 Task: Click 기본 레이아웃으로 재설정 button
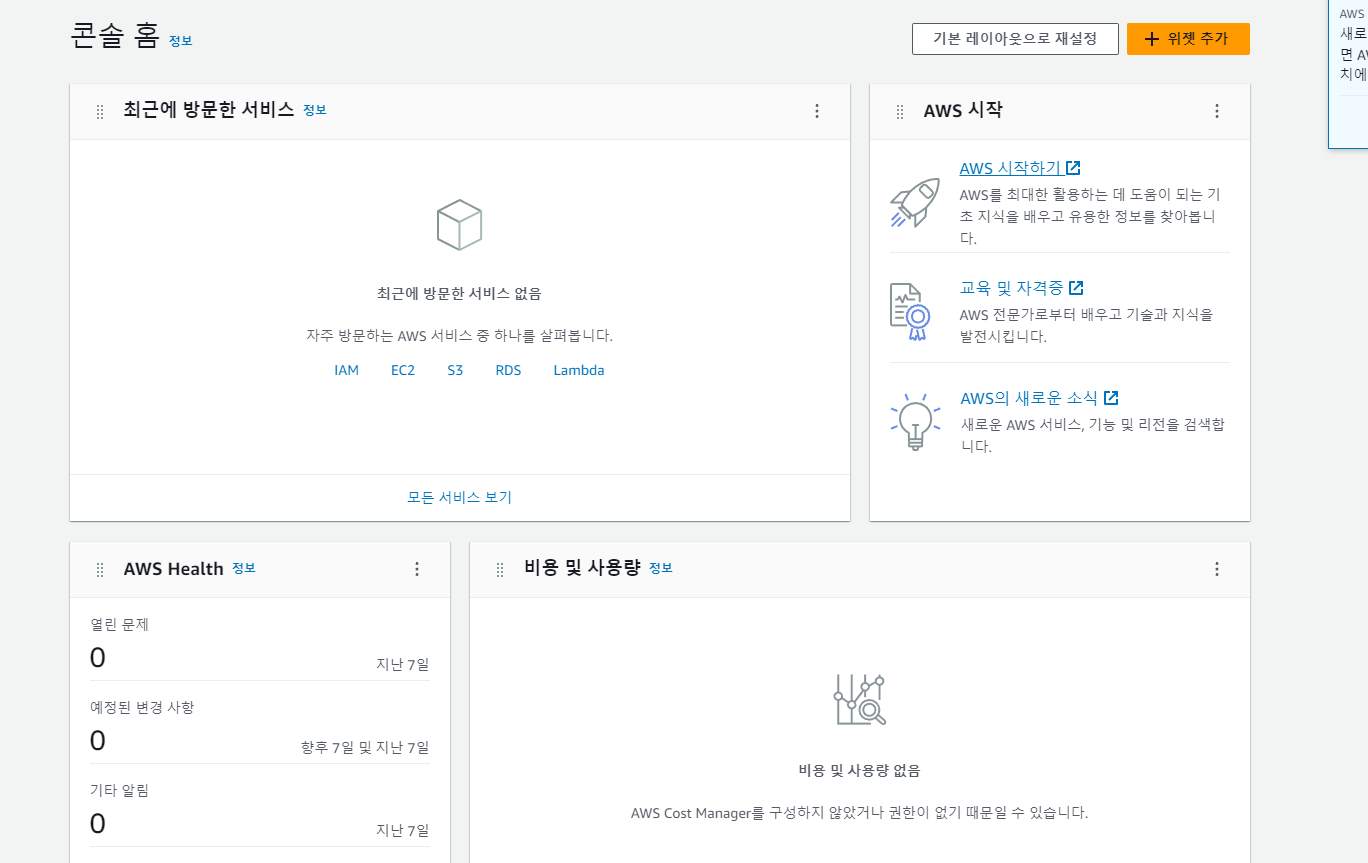point(1015,39)
